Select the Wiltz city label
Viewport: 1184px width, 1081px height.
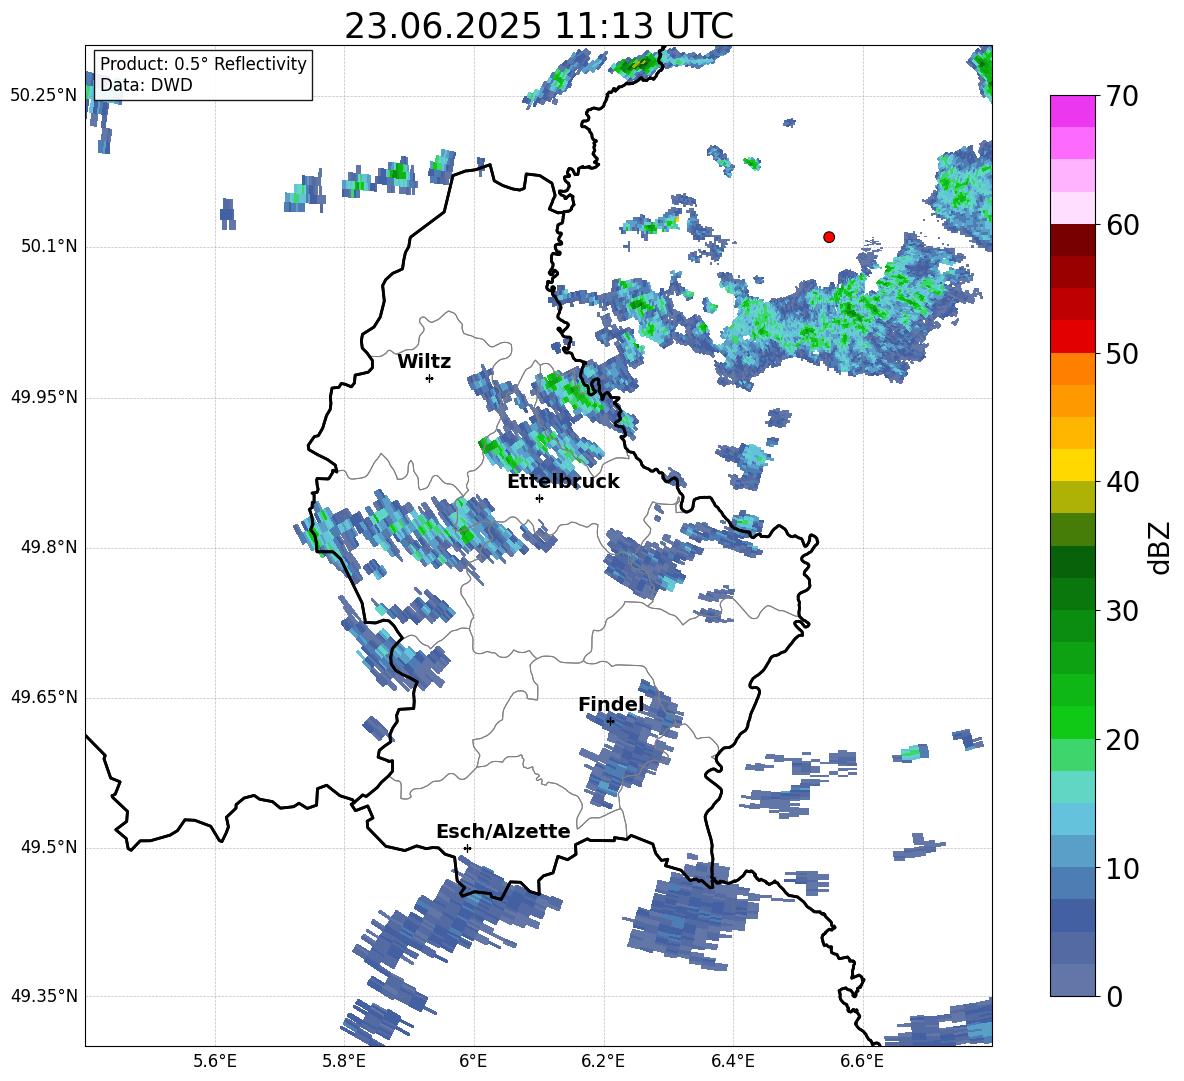pos(424,362)
